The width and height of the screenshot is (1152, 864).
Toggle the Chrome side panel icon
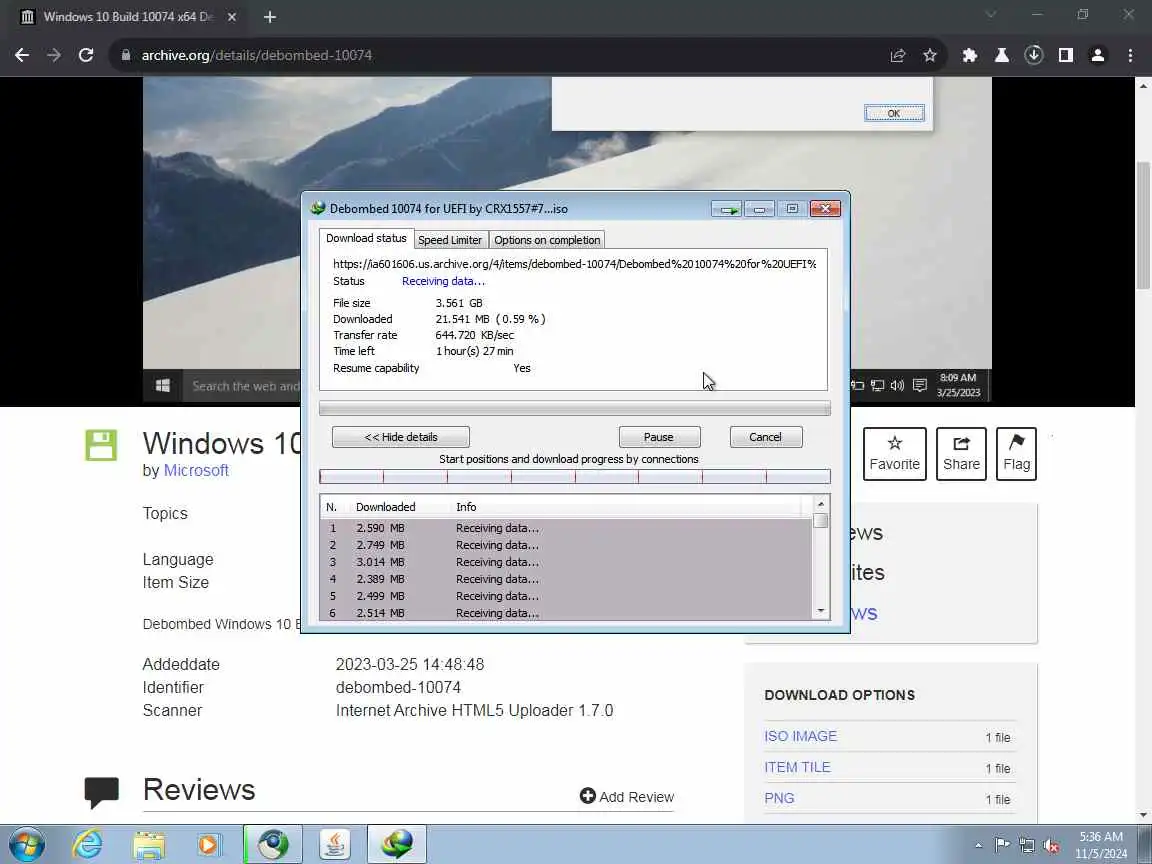(1066, 55)
